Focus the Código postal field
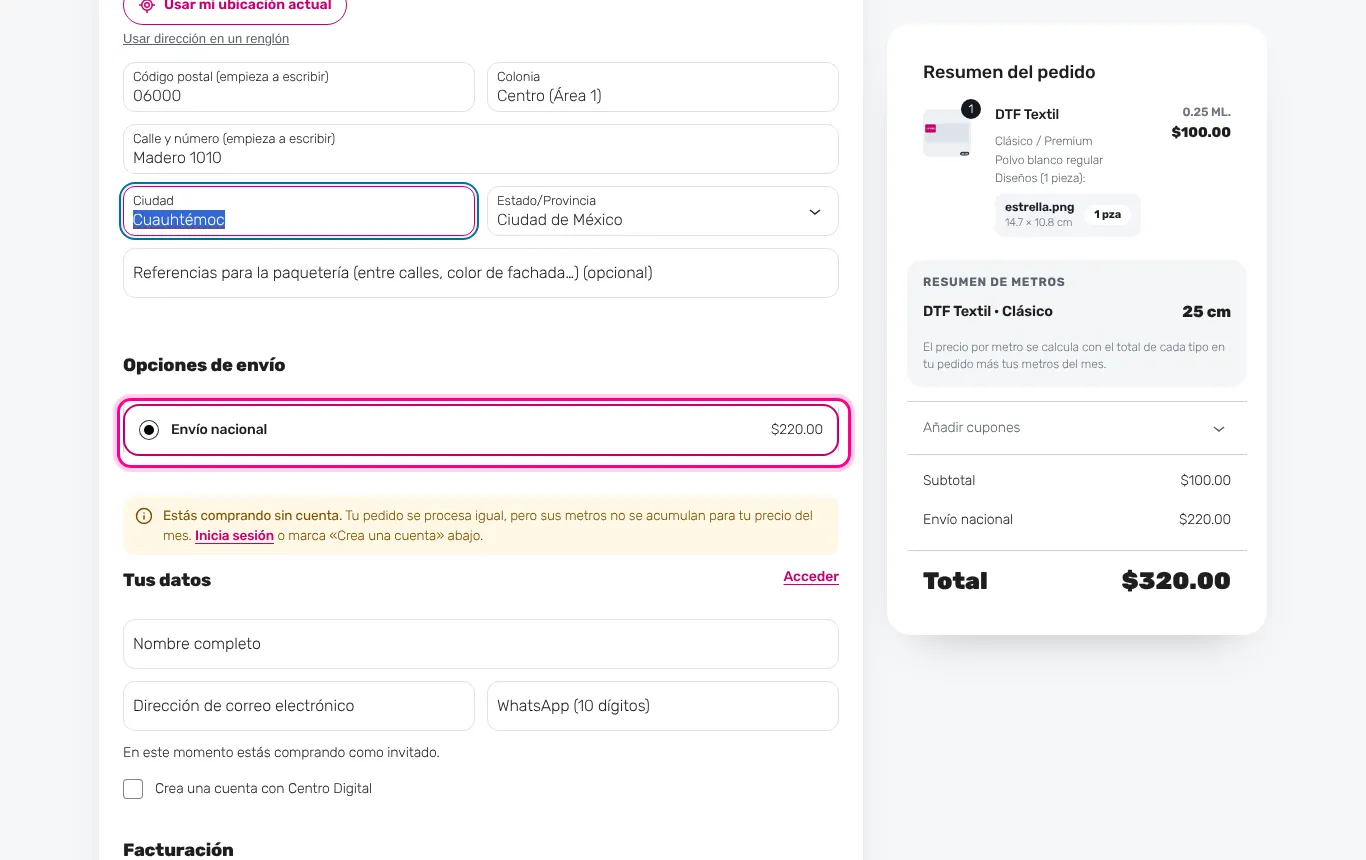Image resolution: width=1366 pixels, height=860 pixels. 299,87
